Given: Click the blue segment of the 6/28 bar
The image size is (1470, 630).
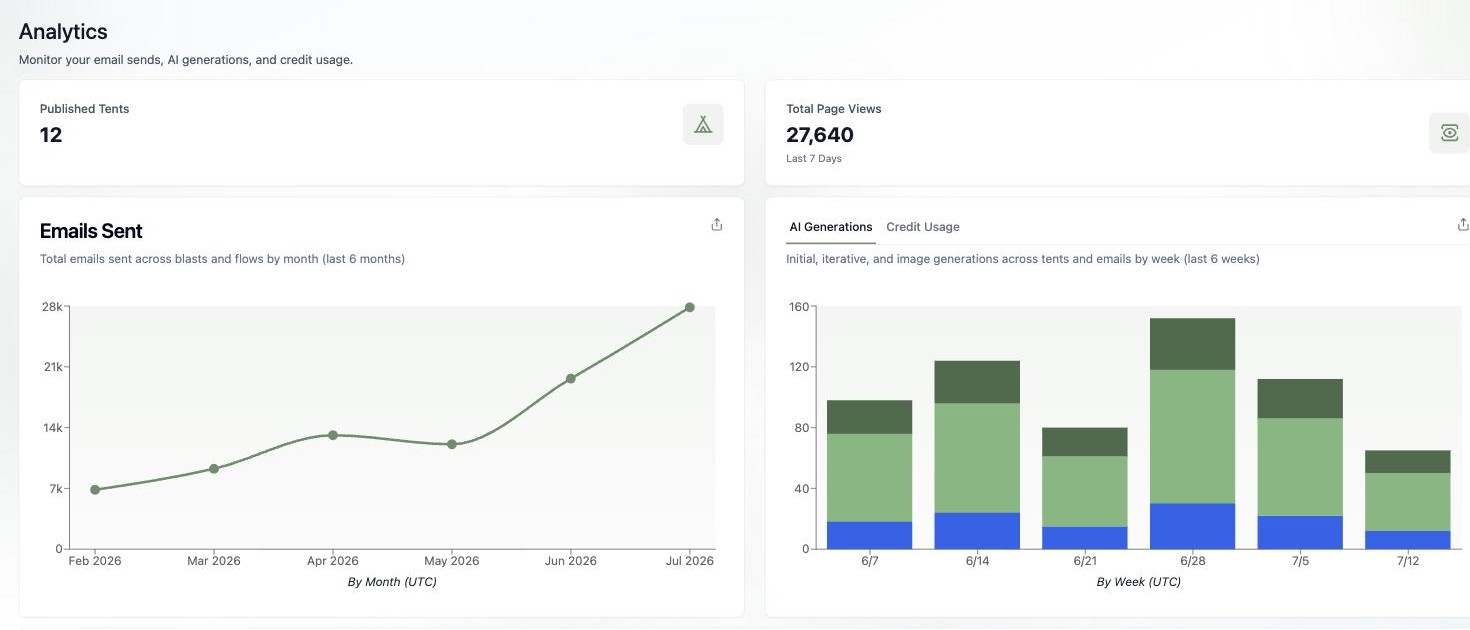Looking at the screenshot, I should click(1193, 526).
